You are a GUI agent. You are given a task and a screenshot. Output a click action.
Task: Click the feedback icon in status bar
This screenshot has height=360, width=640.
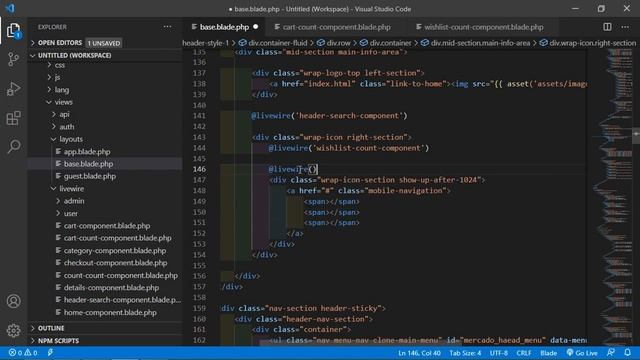[x=611, y=352]
